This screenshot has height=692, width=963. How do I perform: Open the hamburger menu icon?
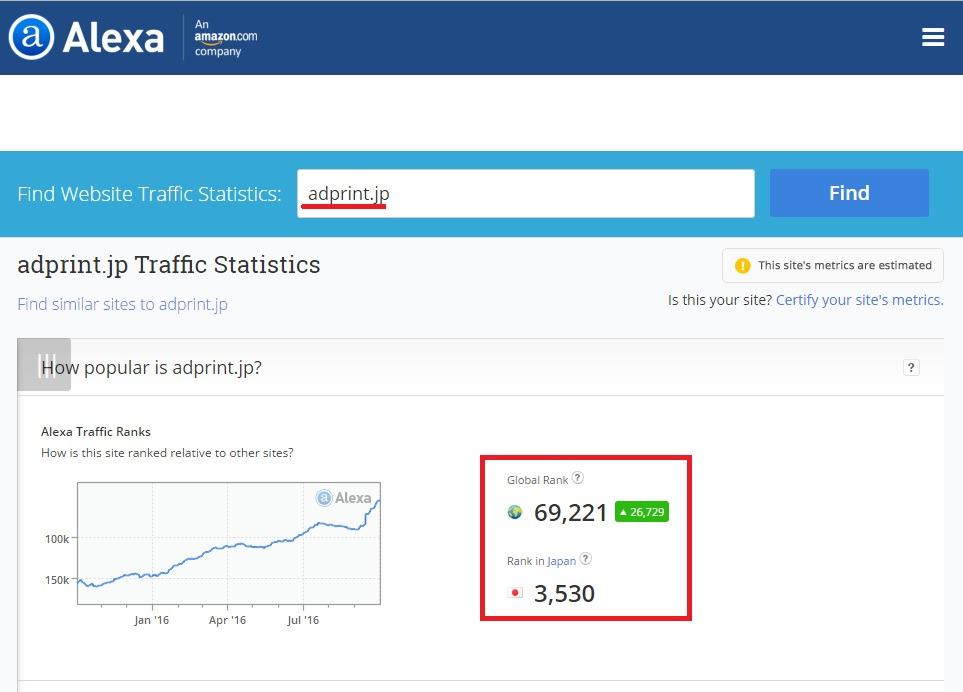pyautogui.click(x=932, y=37)
